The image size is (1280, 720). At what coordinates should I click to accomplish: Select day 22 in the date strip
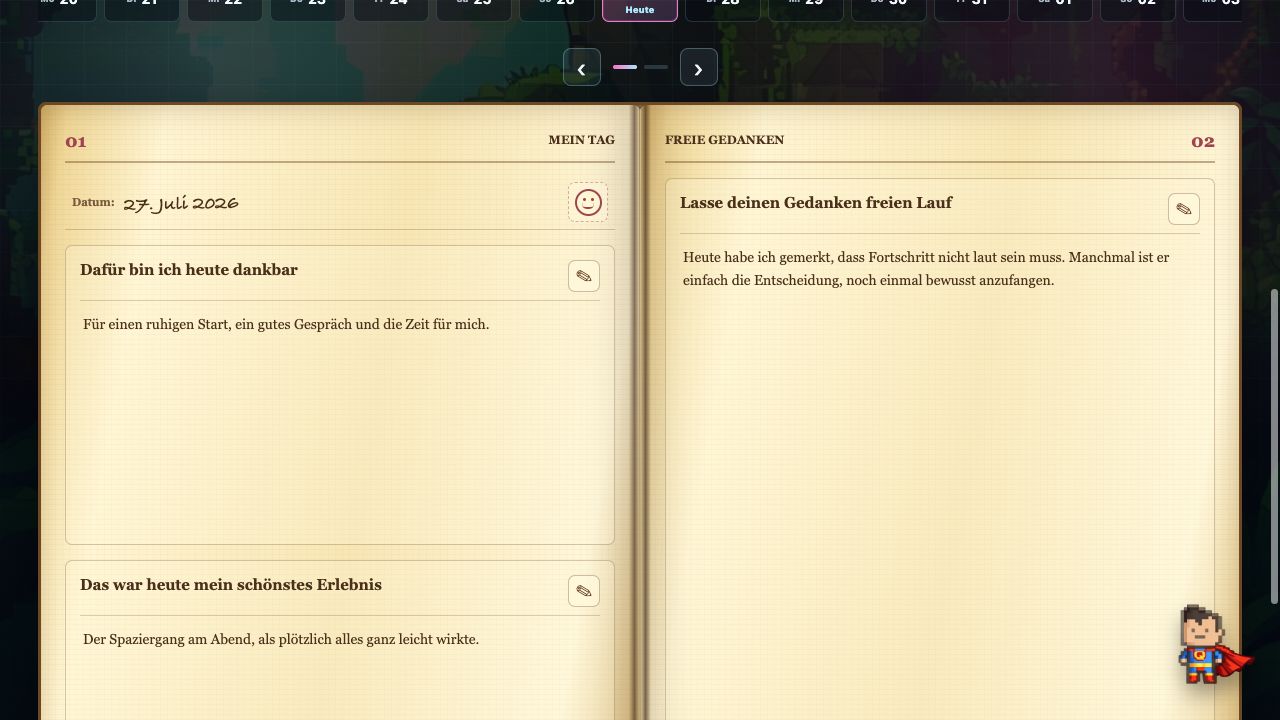[225, 9]
